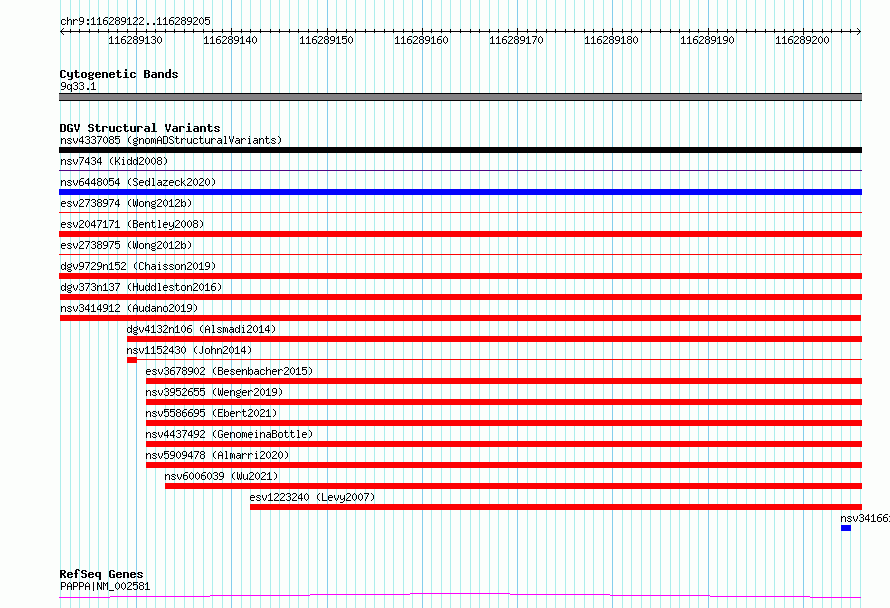This screenshot has height=608, width=890.
Task: Click the PAPPA|NM_002581 gene label
Action: [105, 586]
